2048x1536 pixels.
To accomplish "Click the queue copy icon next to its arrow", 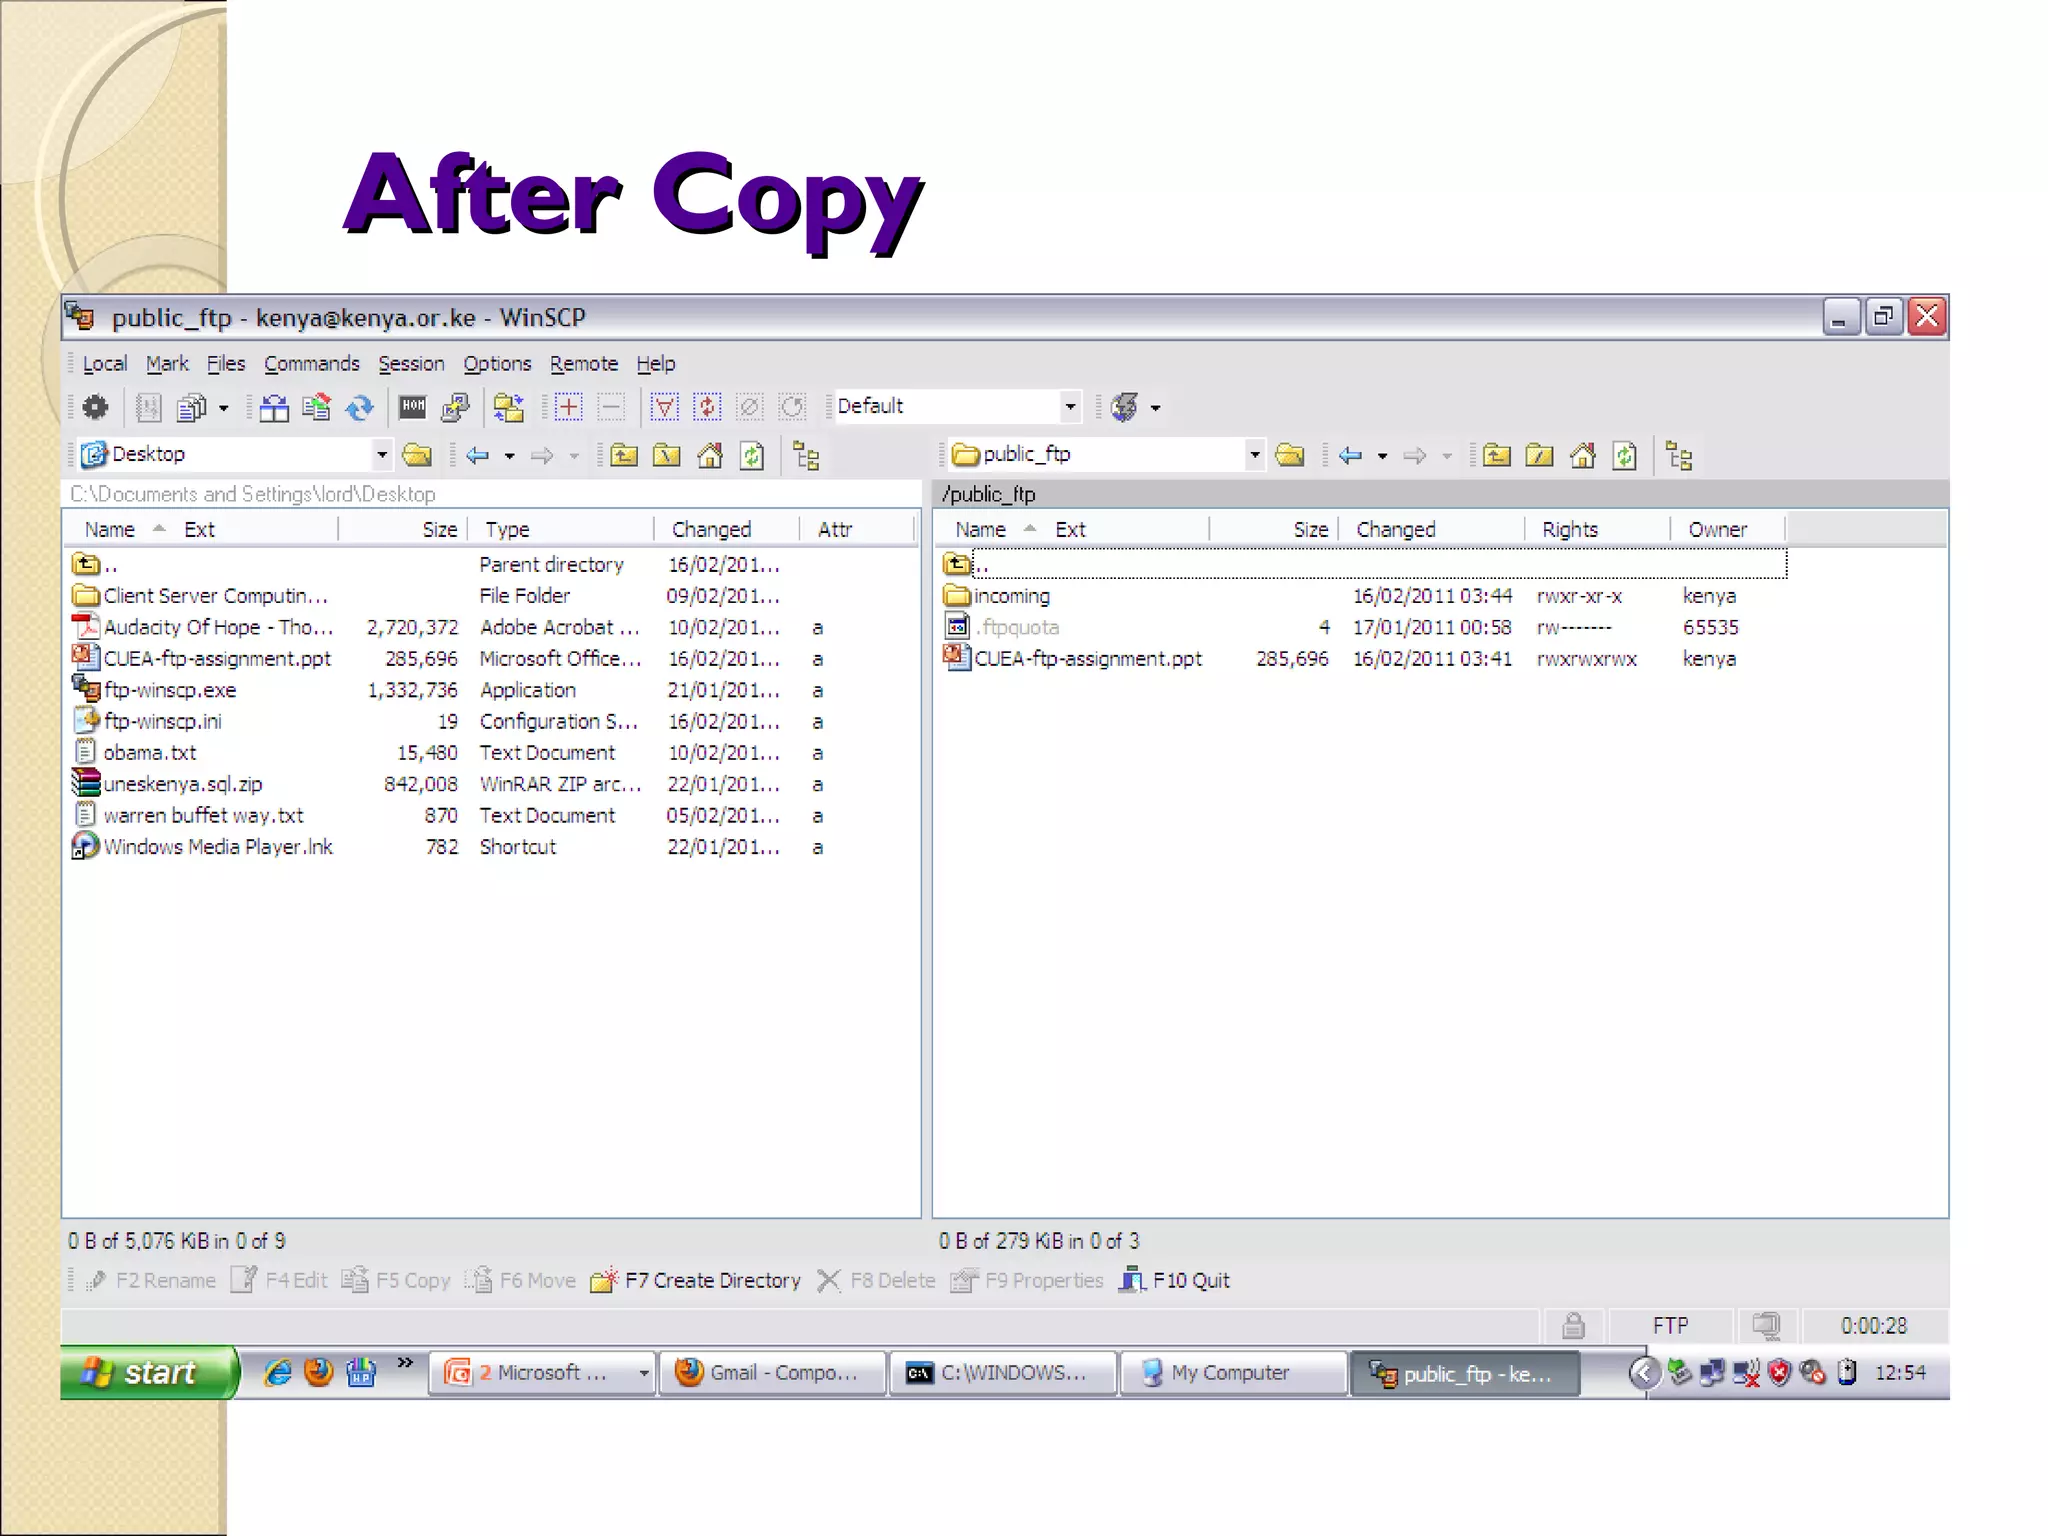I will 190,407.
